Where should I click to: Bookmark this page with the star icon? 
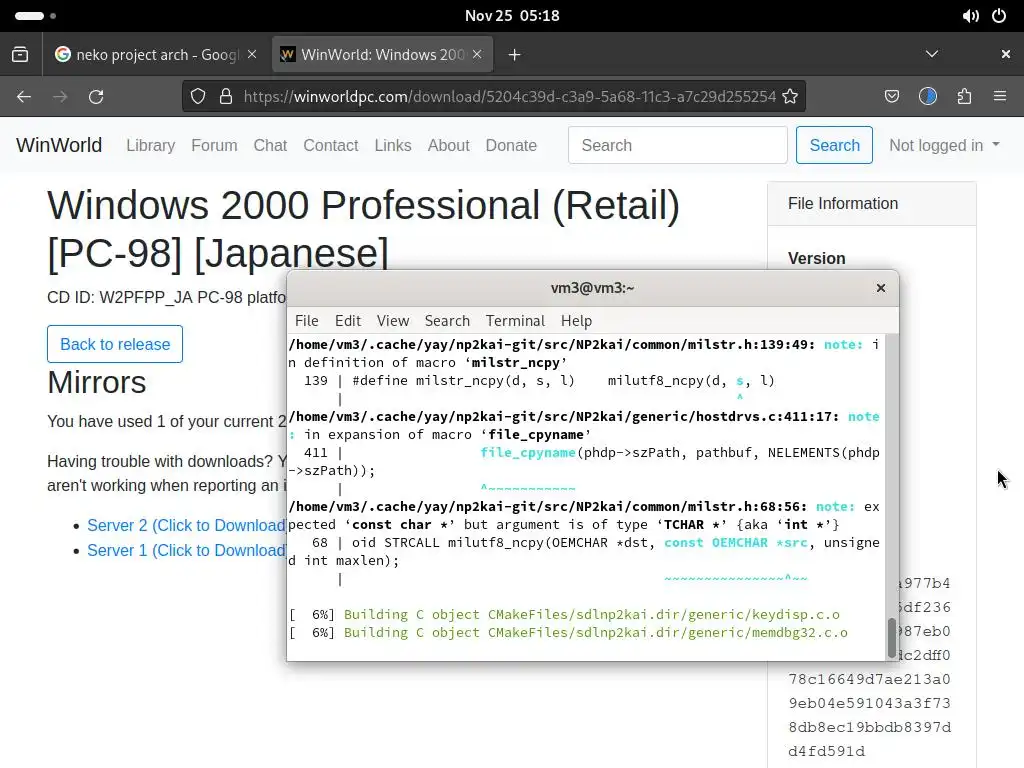click(790, 97)
